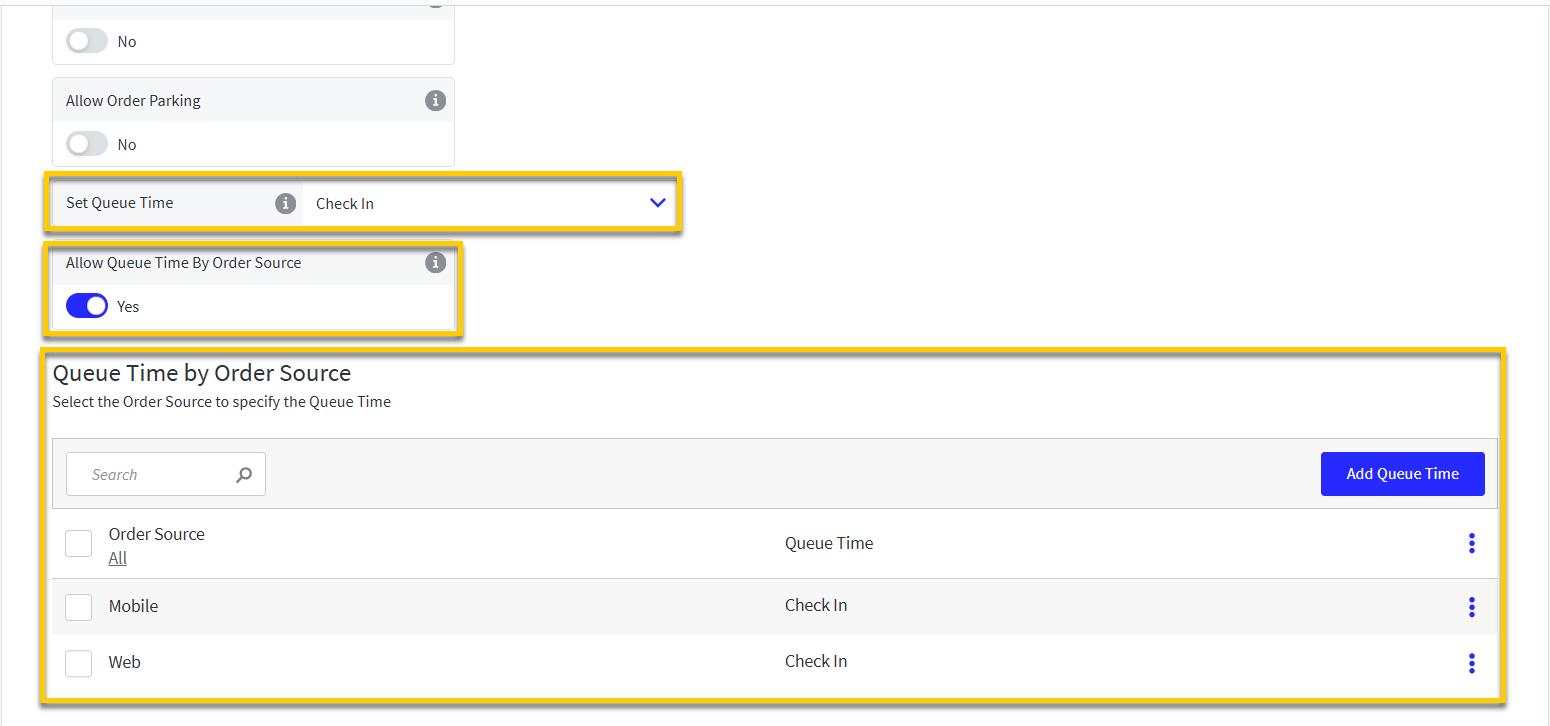Disable Allow Queue Time By Order Source toggle
1550x726 pixels.
[x=87, y=306]
